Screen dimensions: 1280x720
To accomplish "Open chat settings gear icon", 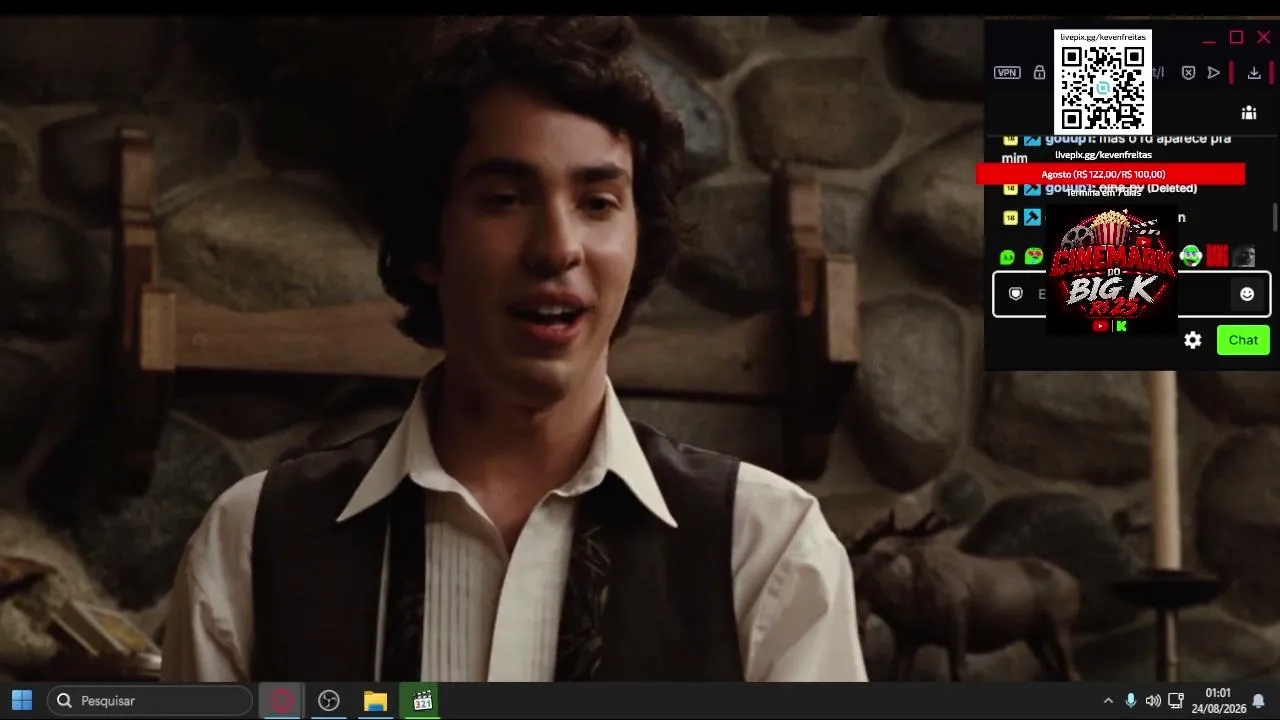I will coord(1193,340).
